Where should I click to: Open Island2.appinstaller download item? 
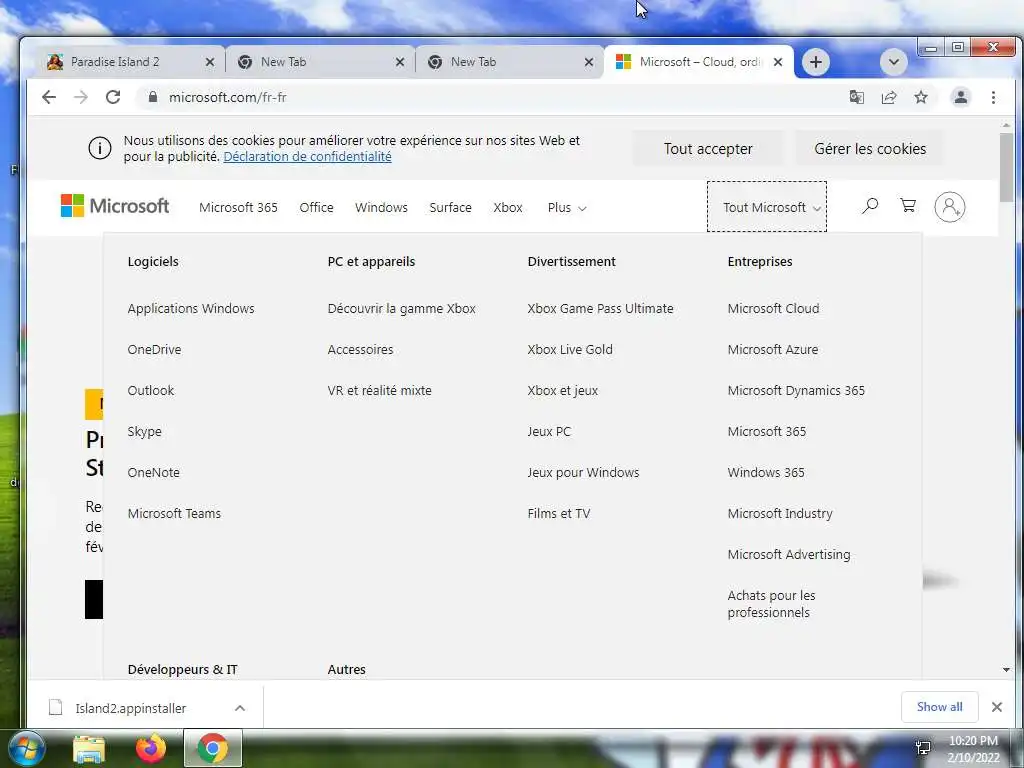coord(131,708)
